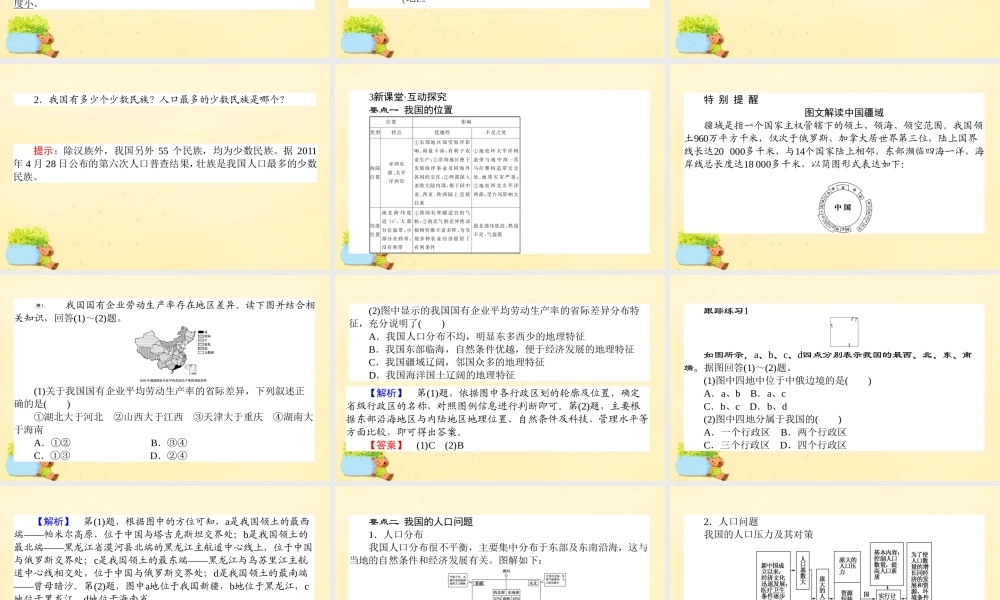The height and width of the screenshot is (600, 1000).
Task: Click question "(2)图中四地分属于我国的"
Action: [x=772, y=420]
